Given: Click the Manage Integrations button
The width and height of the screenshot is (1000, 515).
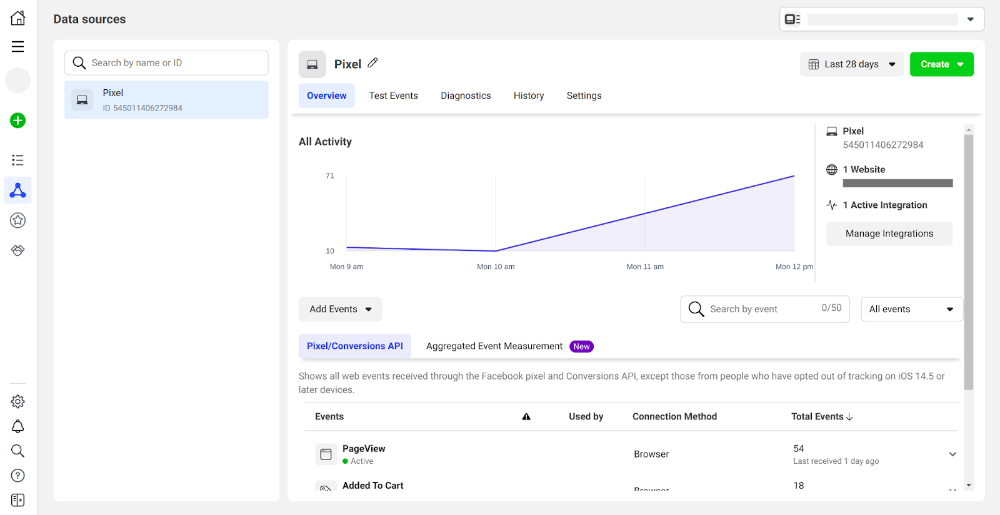Looking at the screenshot, I should 889,234.
